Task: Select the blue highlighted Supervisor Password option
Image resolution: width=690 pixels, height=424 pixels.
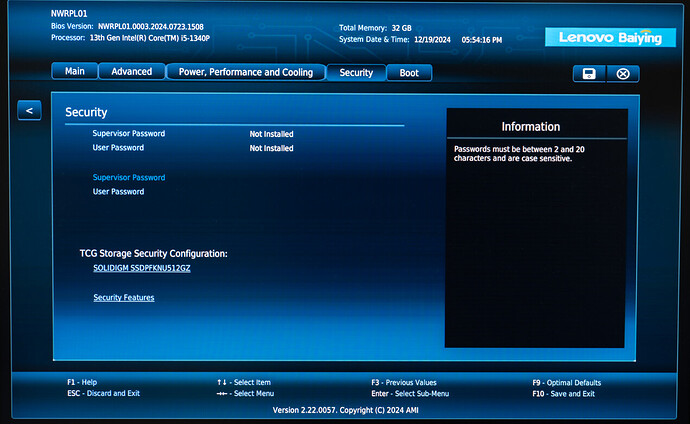Action: click(x=129, y=177)
